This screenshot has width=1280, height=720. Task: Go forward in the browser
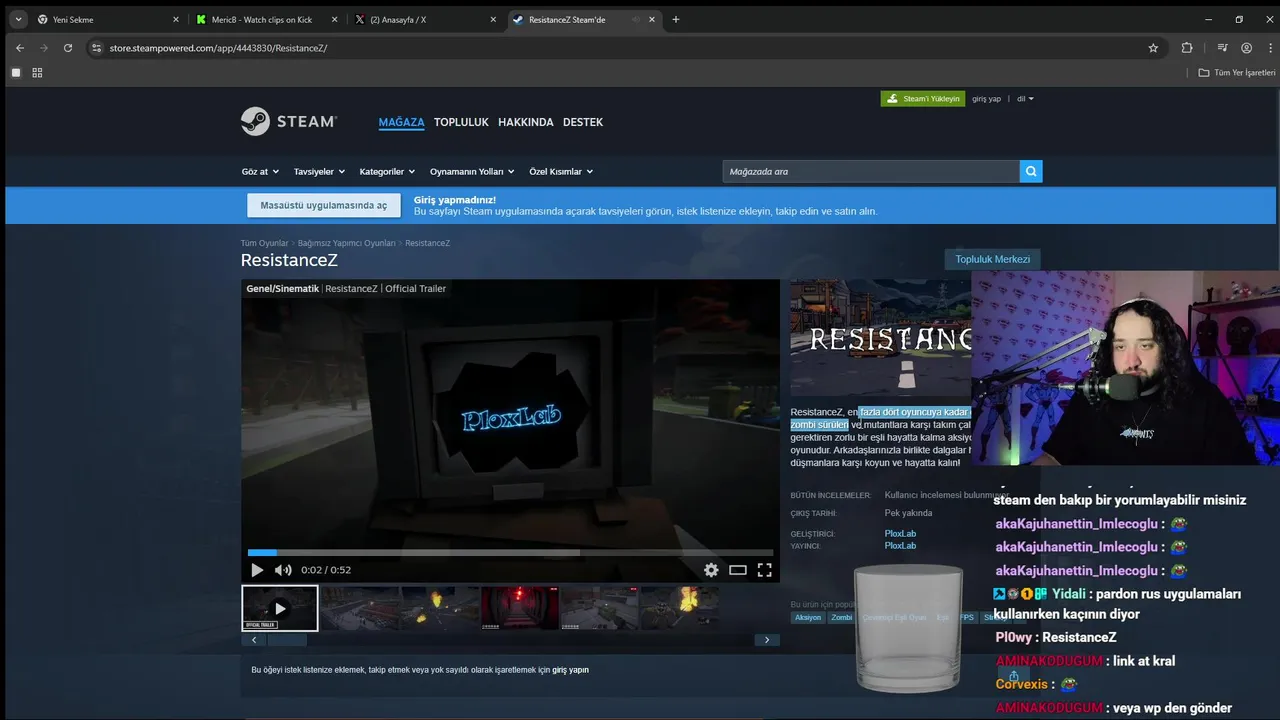click(43, 48)
